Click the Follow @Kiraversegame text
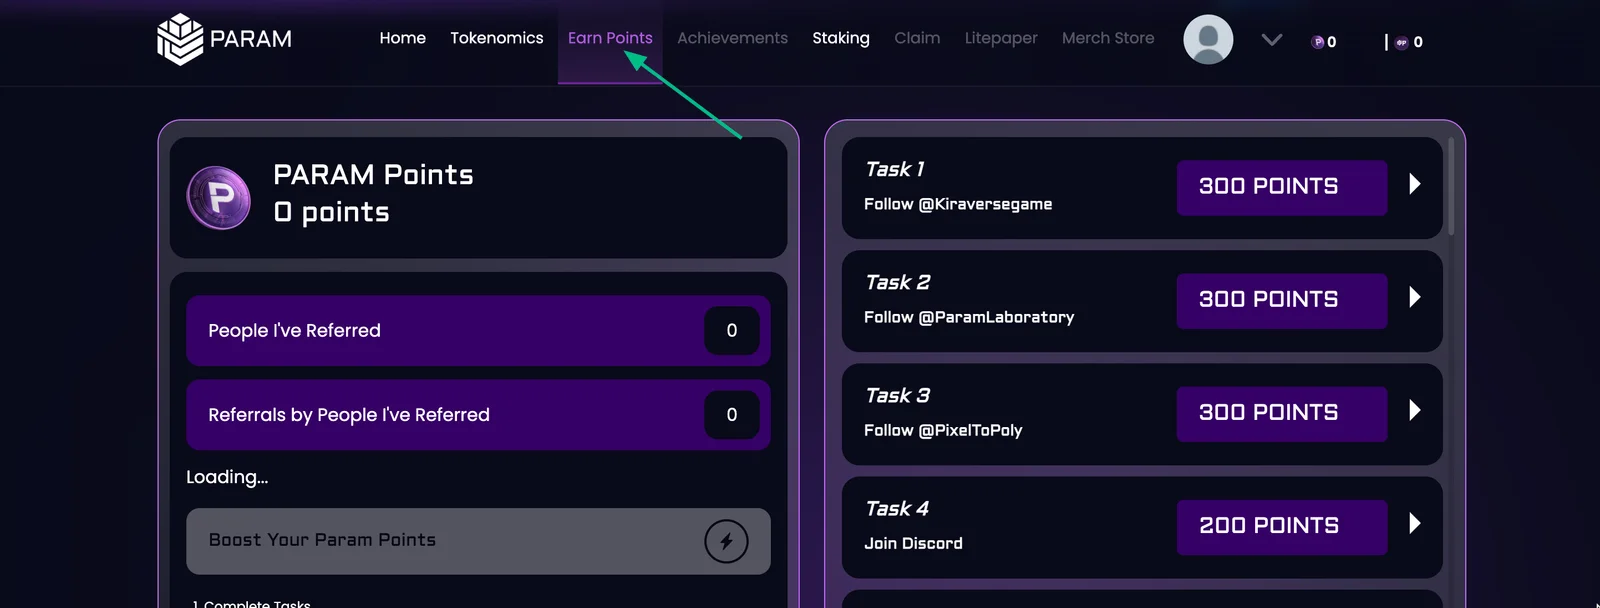This screenshot has height=608, width=1600. point(958,204)
